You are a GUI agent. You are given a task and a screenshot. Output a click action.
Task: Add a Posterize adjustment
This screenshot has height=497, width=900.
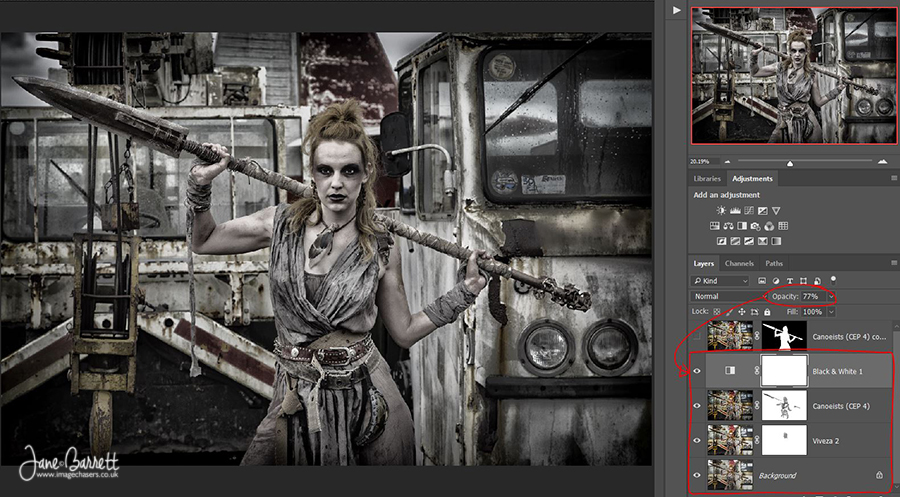click(735, 241)
